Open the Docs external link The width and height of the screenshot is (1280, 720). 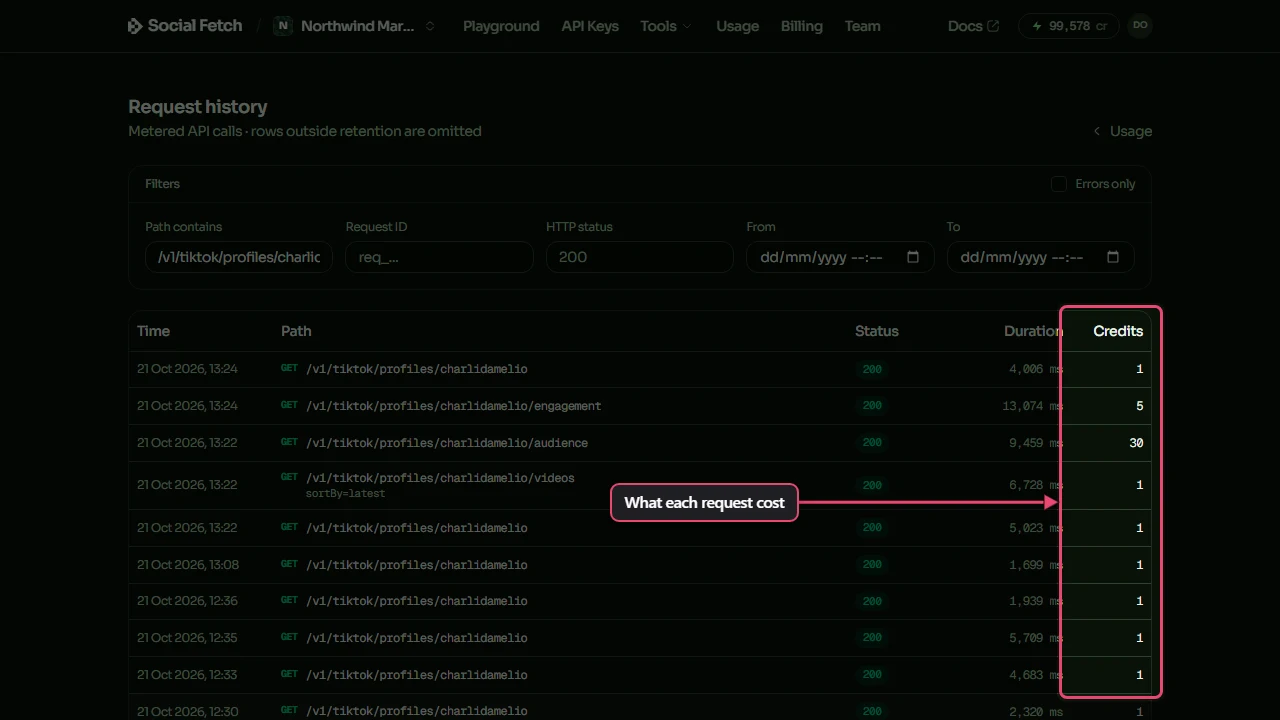(973, 26)
